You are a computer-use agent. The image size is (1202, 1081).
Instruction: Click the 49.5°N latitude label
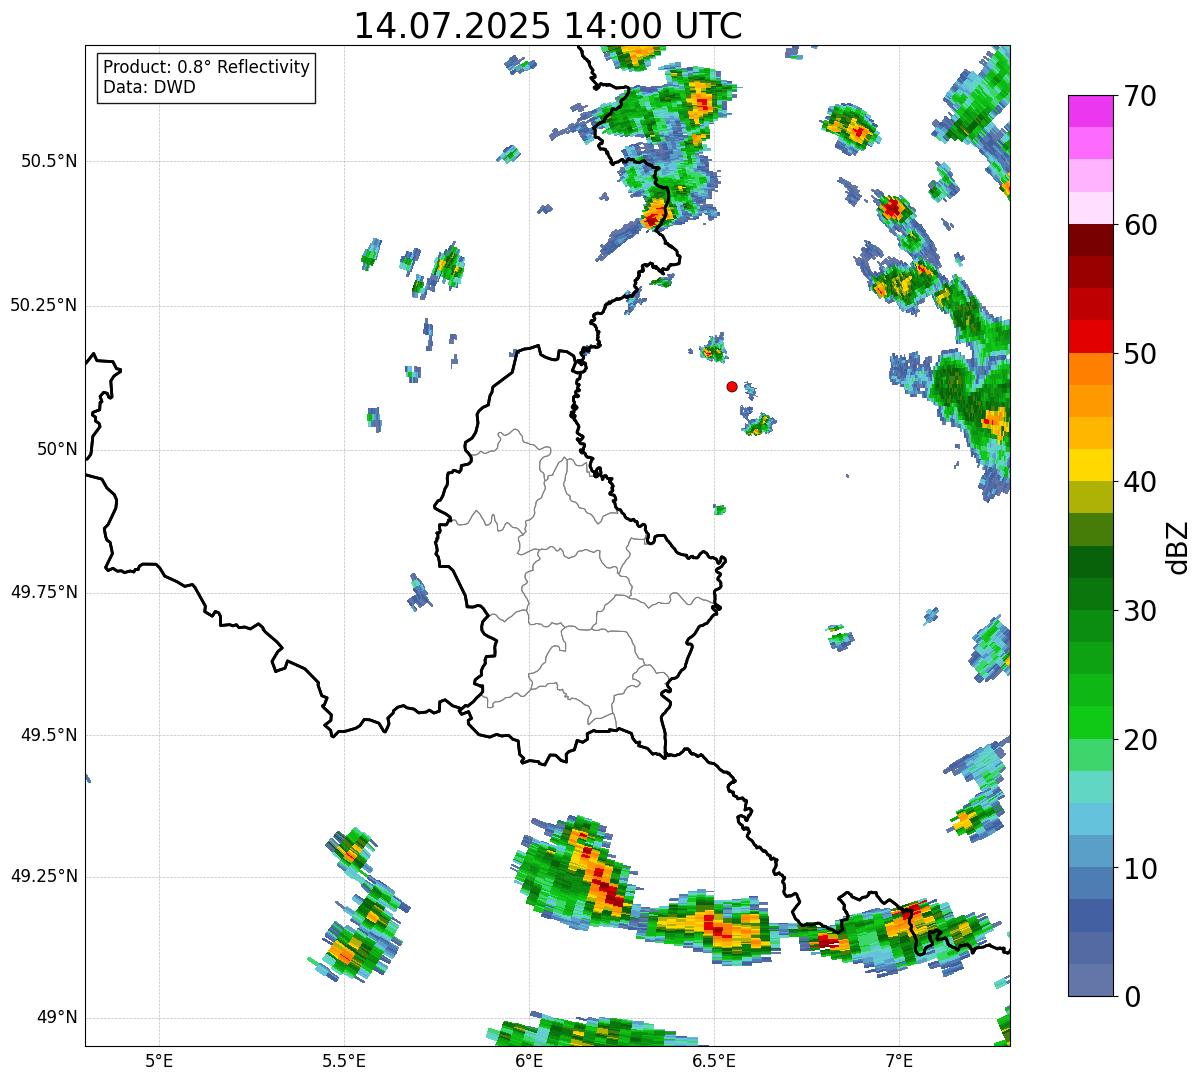click(x=49, y=735)
